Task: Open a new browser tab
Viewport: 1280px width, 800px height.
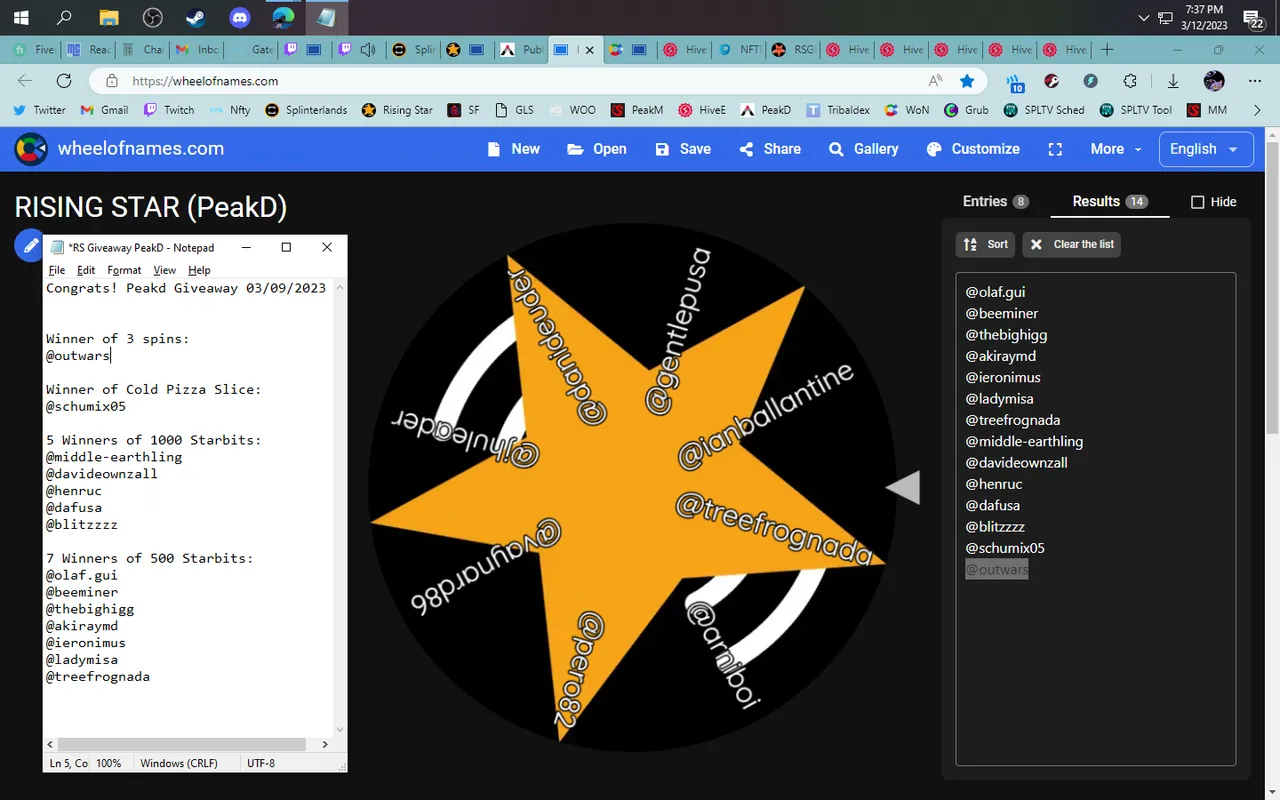Action: (x=1107, y=49)
